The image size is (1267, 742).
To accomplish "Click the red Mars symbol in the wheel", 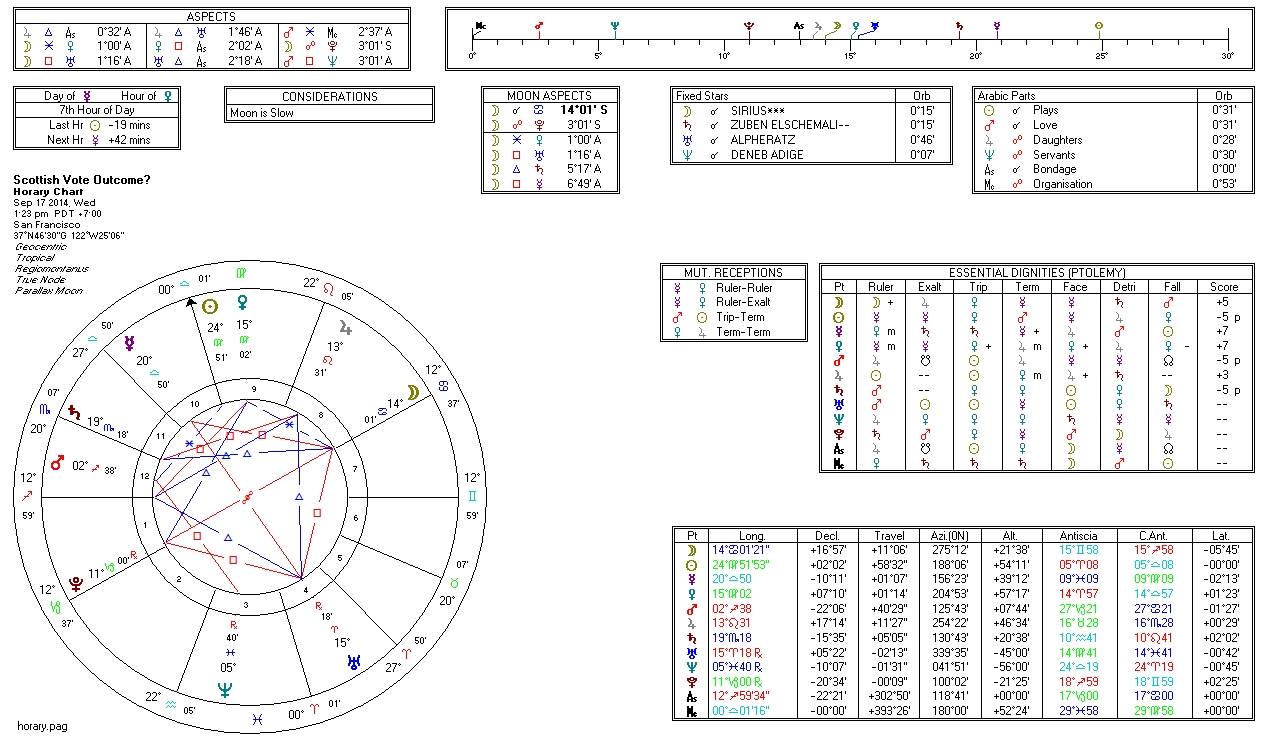I will pyautogui.click(x=57, y=463).
